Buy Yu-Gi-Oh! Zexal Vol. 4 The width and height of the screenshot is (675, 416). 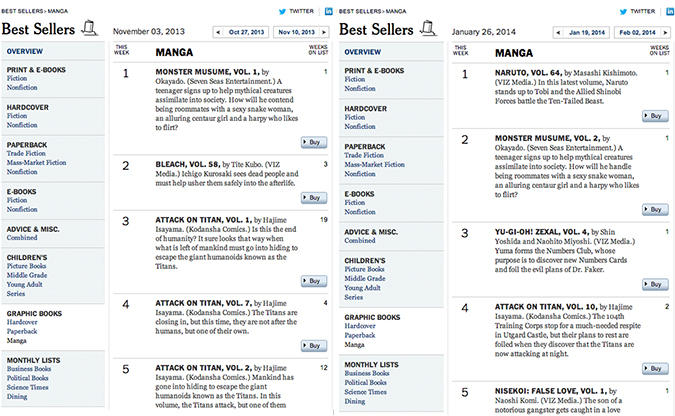(x=655, y=284)
